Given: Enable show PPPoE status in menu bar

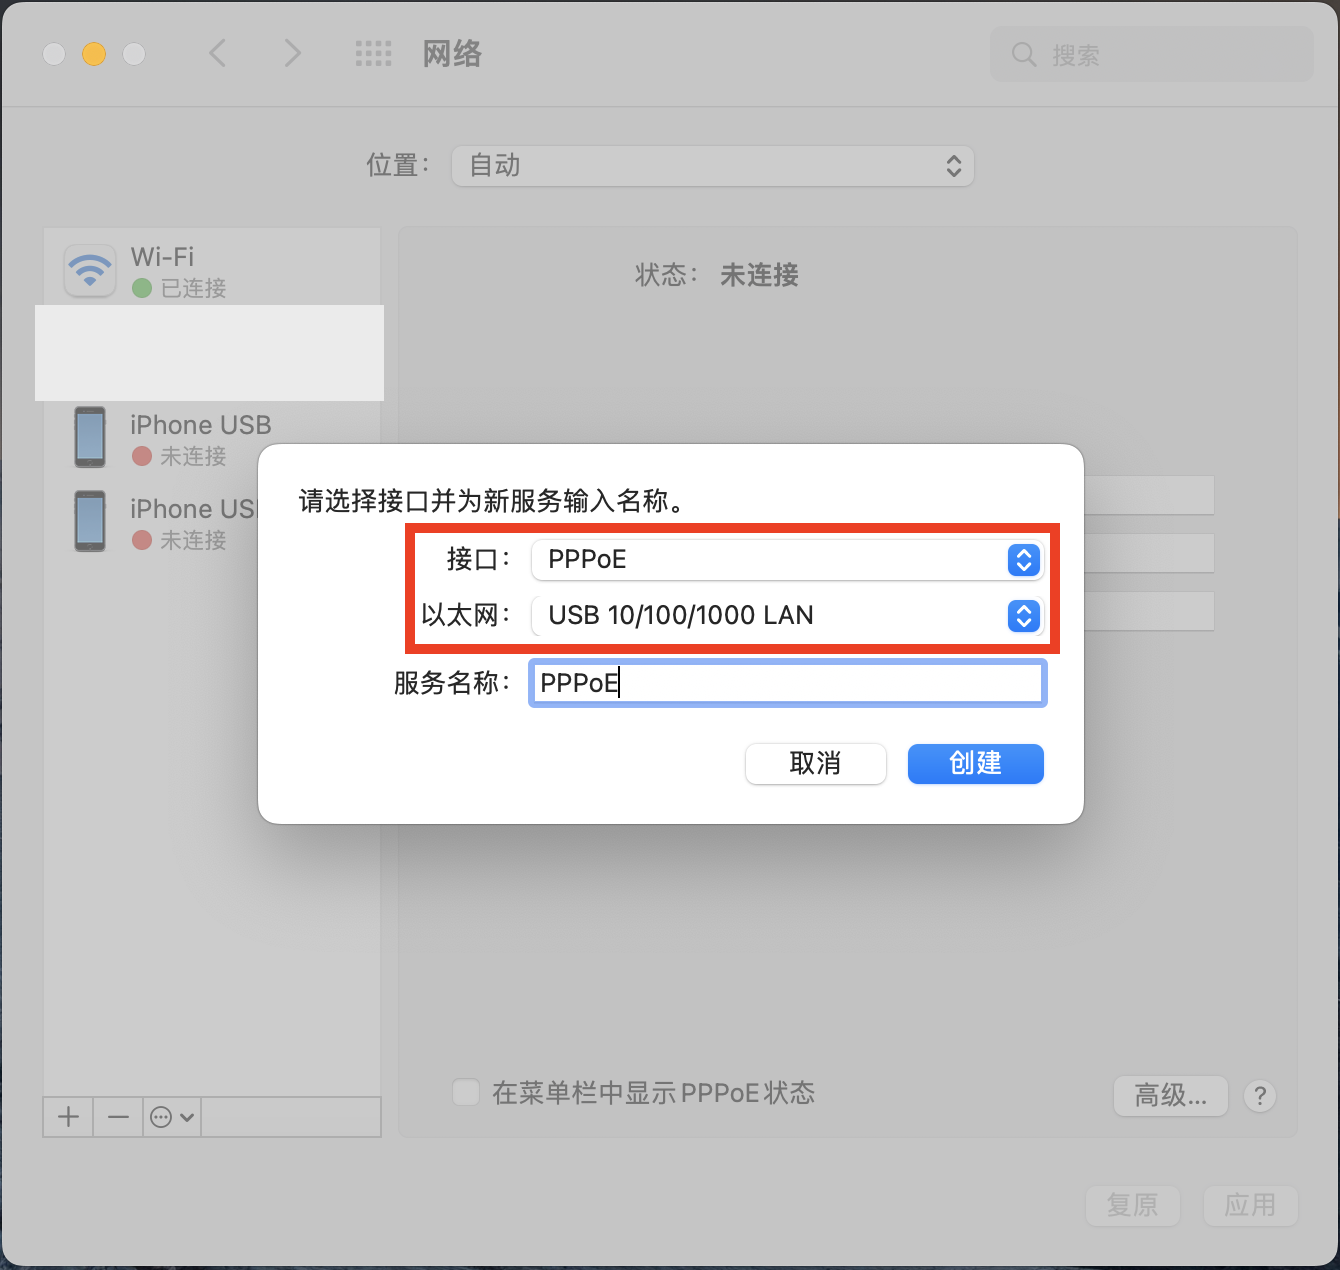Looking at the screenshot, I should [x=466, y=1092].
